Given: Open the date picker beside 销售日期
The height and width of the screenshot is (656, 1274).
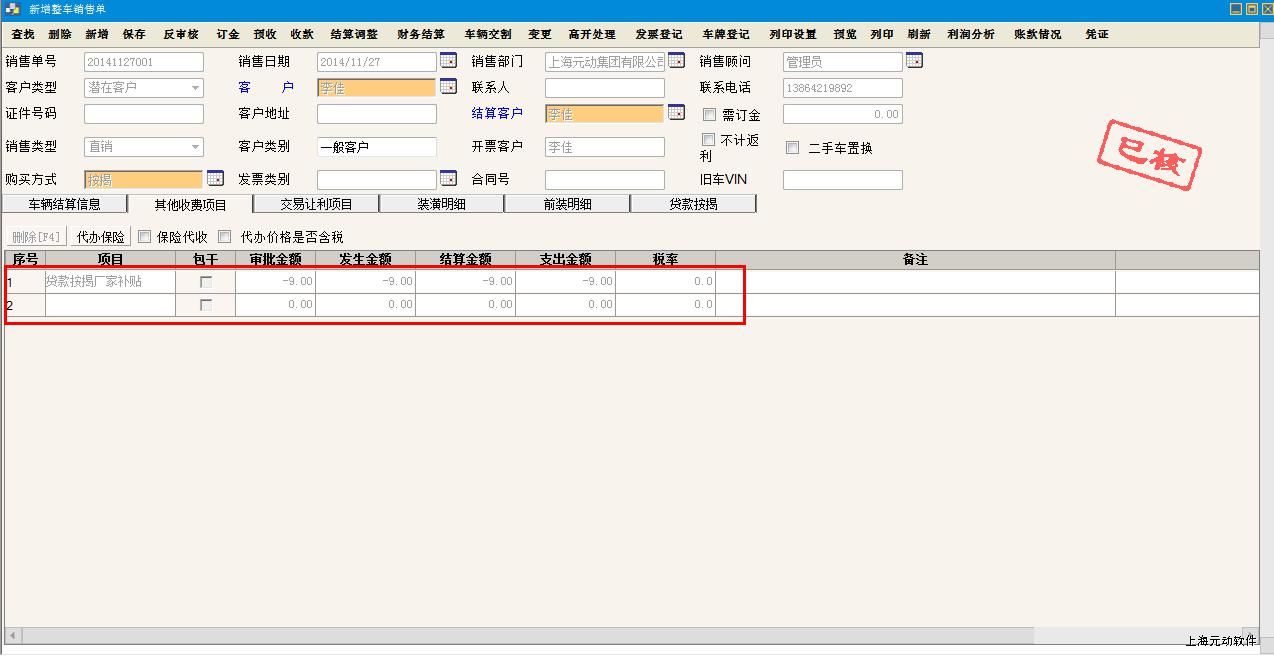Looking at the screenshot, I should coord(448,61).
